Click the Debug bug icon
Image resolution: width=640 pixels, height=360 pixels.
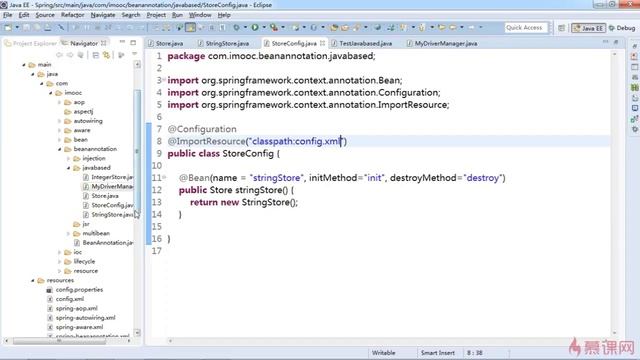pos(236,27)
